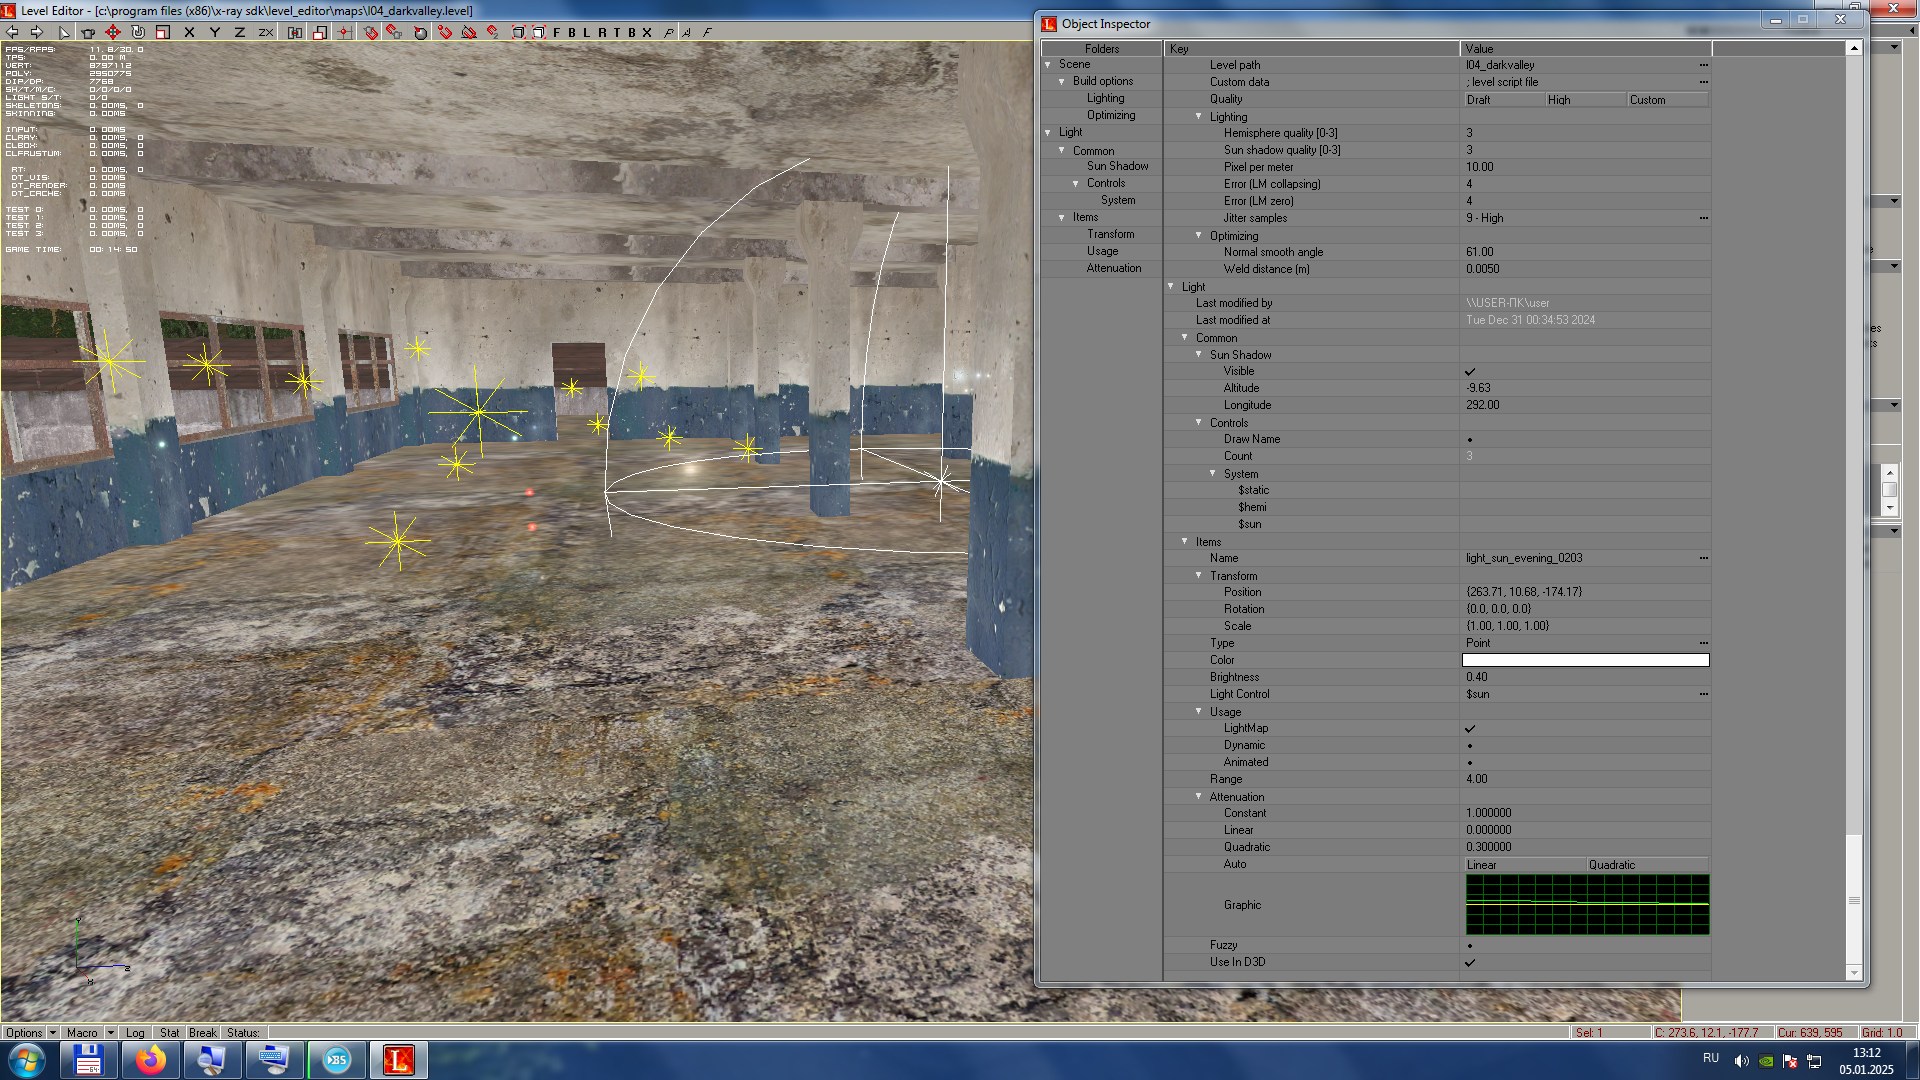Toggle the Use In D3D checkbox

tap(1469, 962)
